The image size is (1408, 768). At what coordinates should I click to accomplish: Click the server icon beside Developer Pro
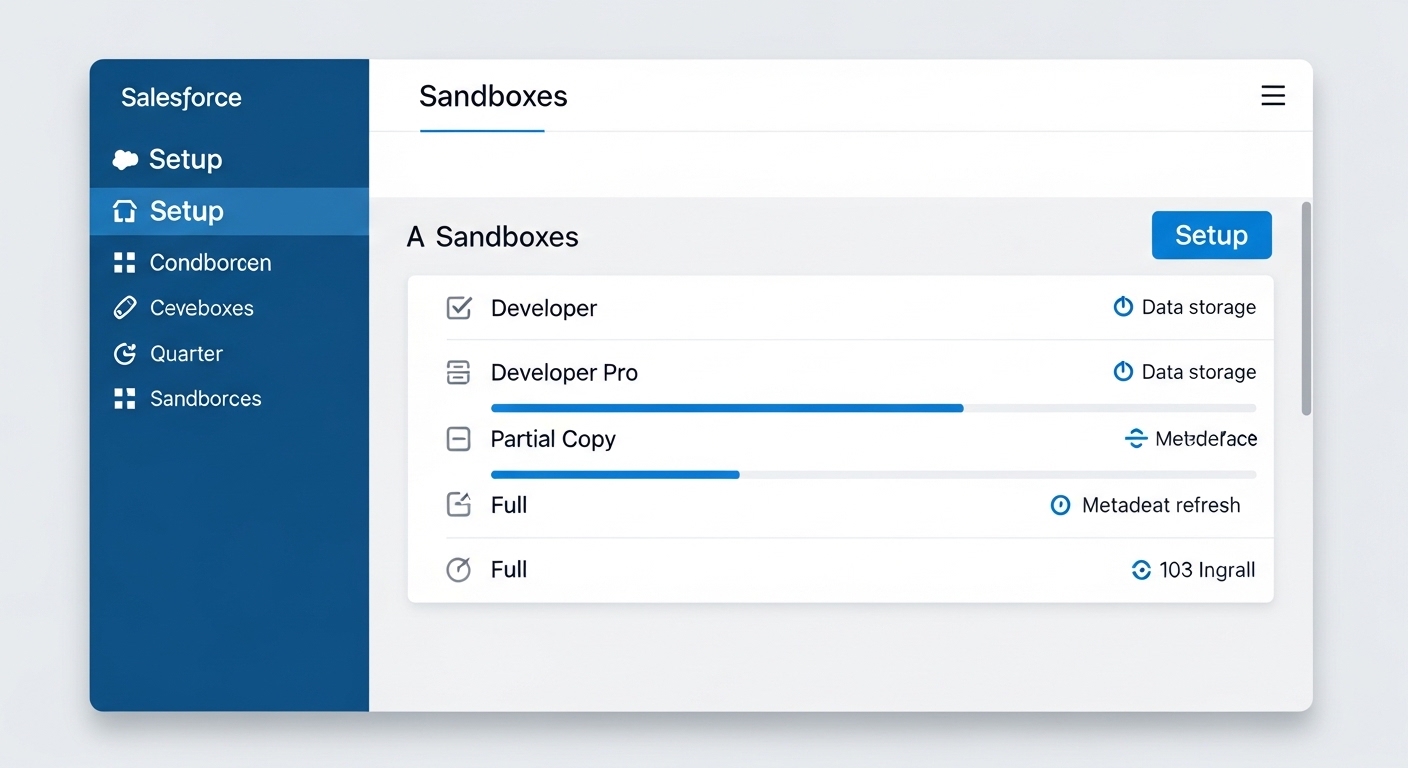[459, 372]
